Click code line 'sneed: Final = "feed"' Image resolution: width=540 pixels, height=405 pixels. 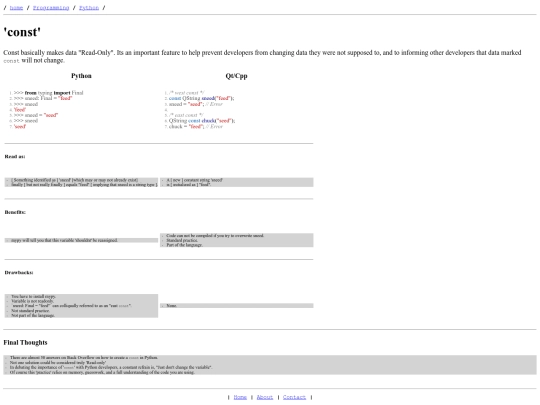pos(43,98)
